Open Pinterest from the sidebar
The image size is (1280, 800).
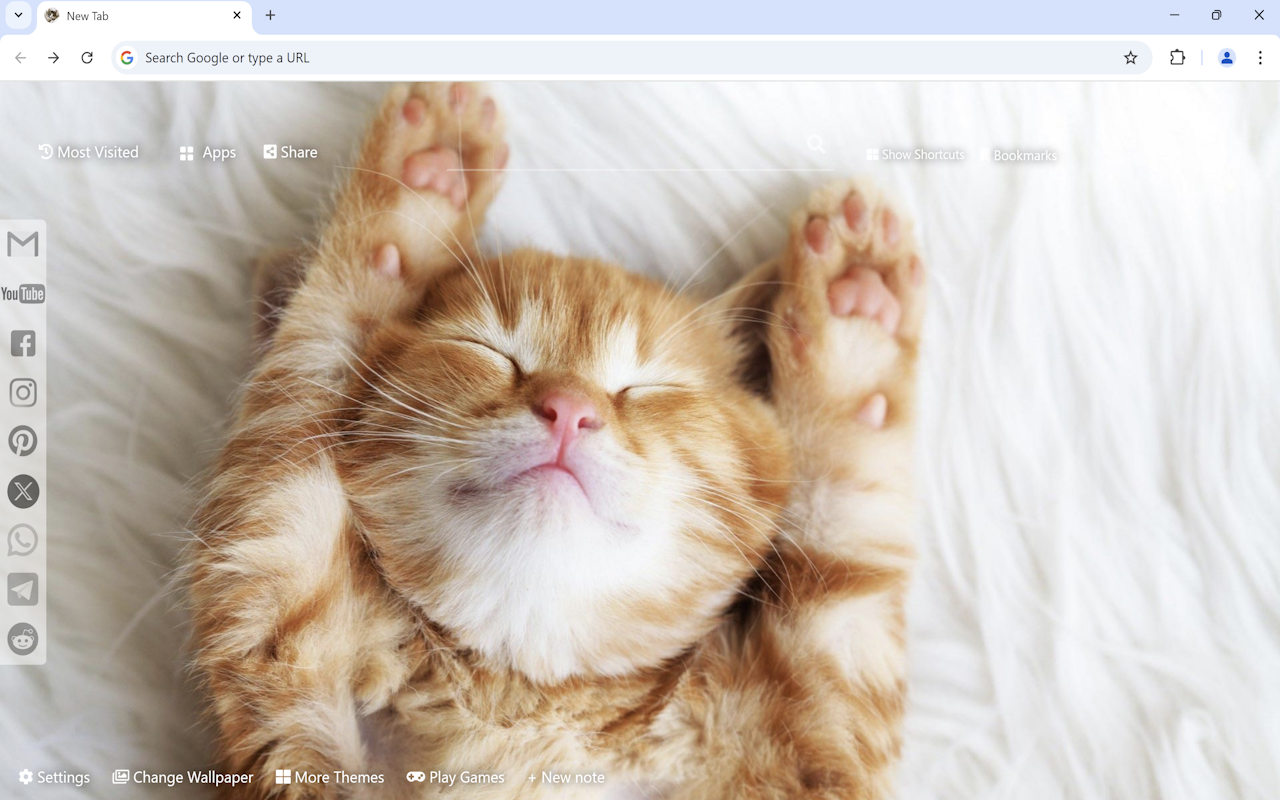[x=22, y=441]
